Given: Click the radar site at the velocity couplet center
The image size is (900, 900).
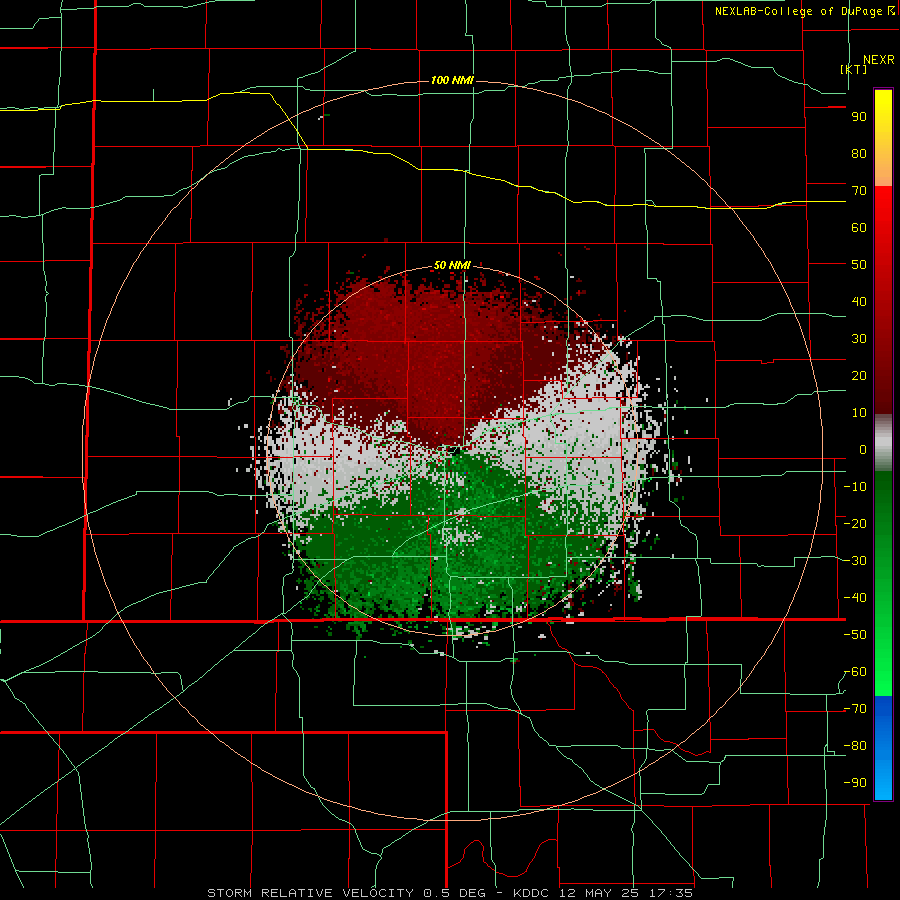Looking at the screenshot, I should (x=453, y=450).
